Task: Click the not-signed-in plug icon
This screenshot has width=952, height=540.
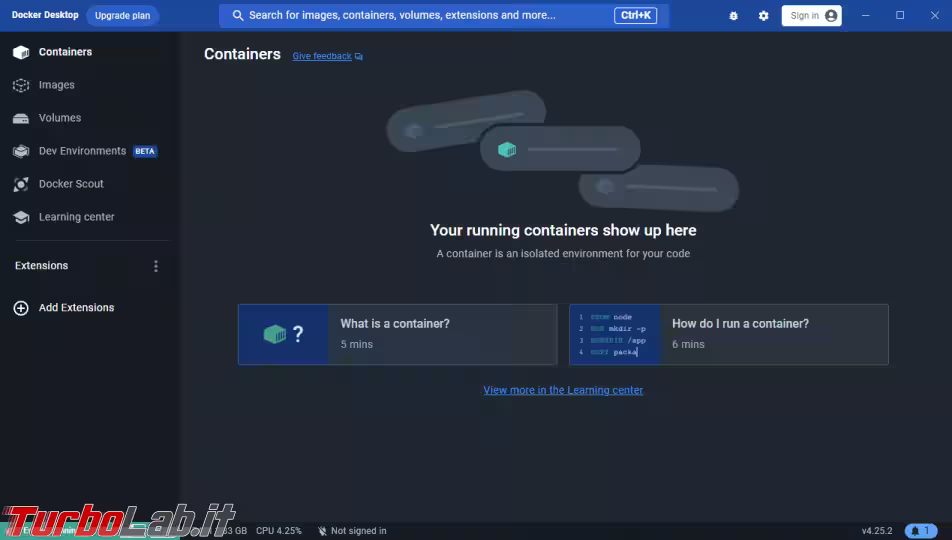Action: 322,531
